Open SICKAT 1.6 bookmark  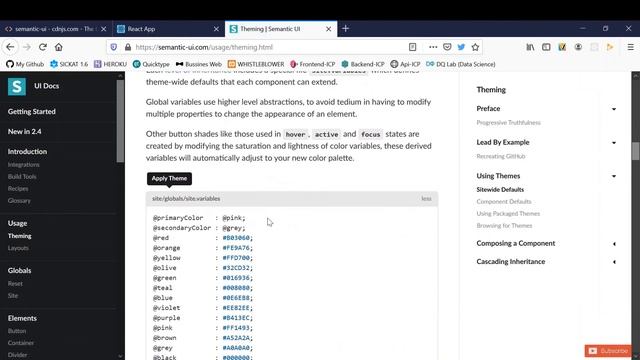click(69, 64)
